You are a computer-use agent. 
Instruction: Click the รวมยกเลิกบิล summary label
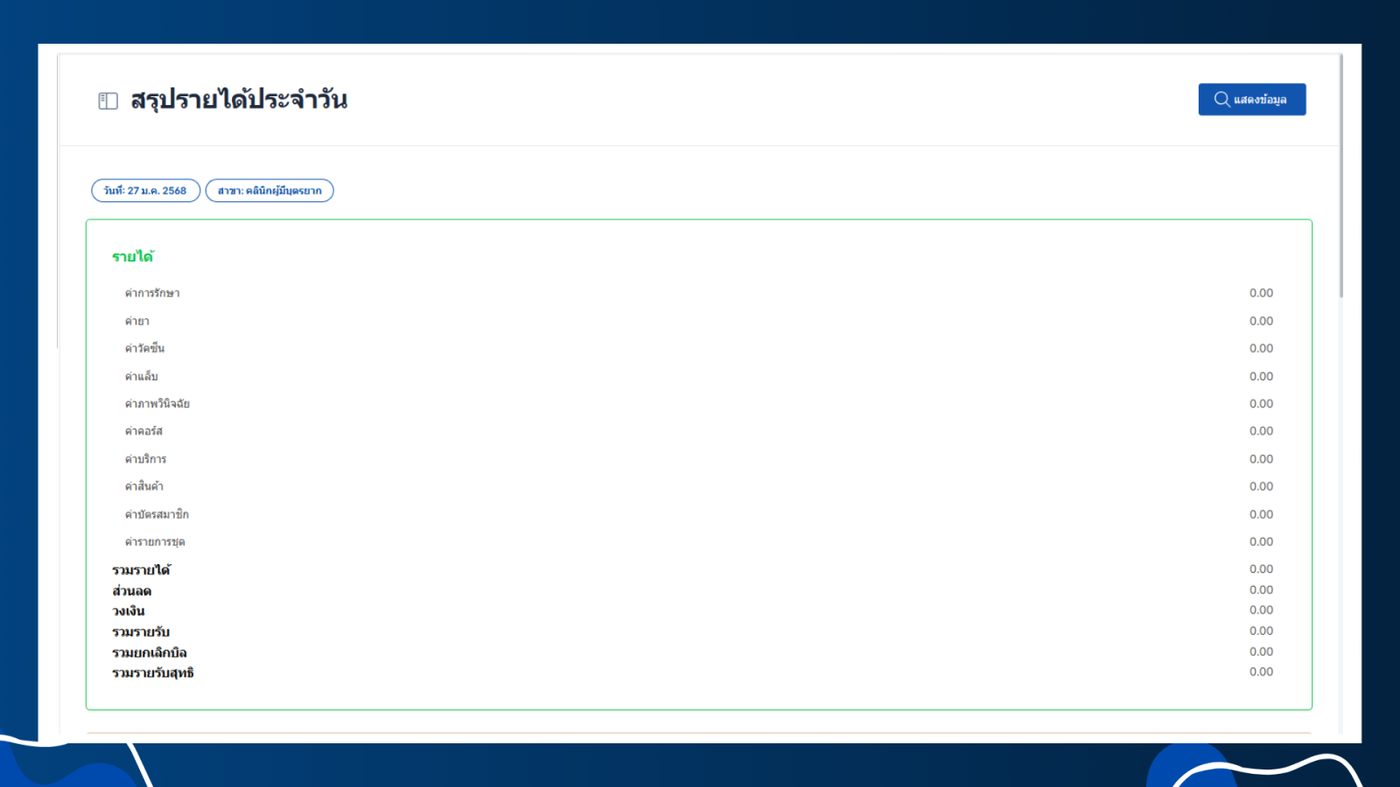click(150, 653)
